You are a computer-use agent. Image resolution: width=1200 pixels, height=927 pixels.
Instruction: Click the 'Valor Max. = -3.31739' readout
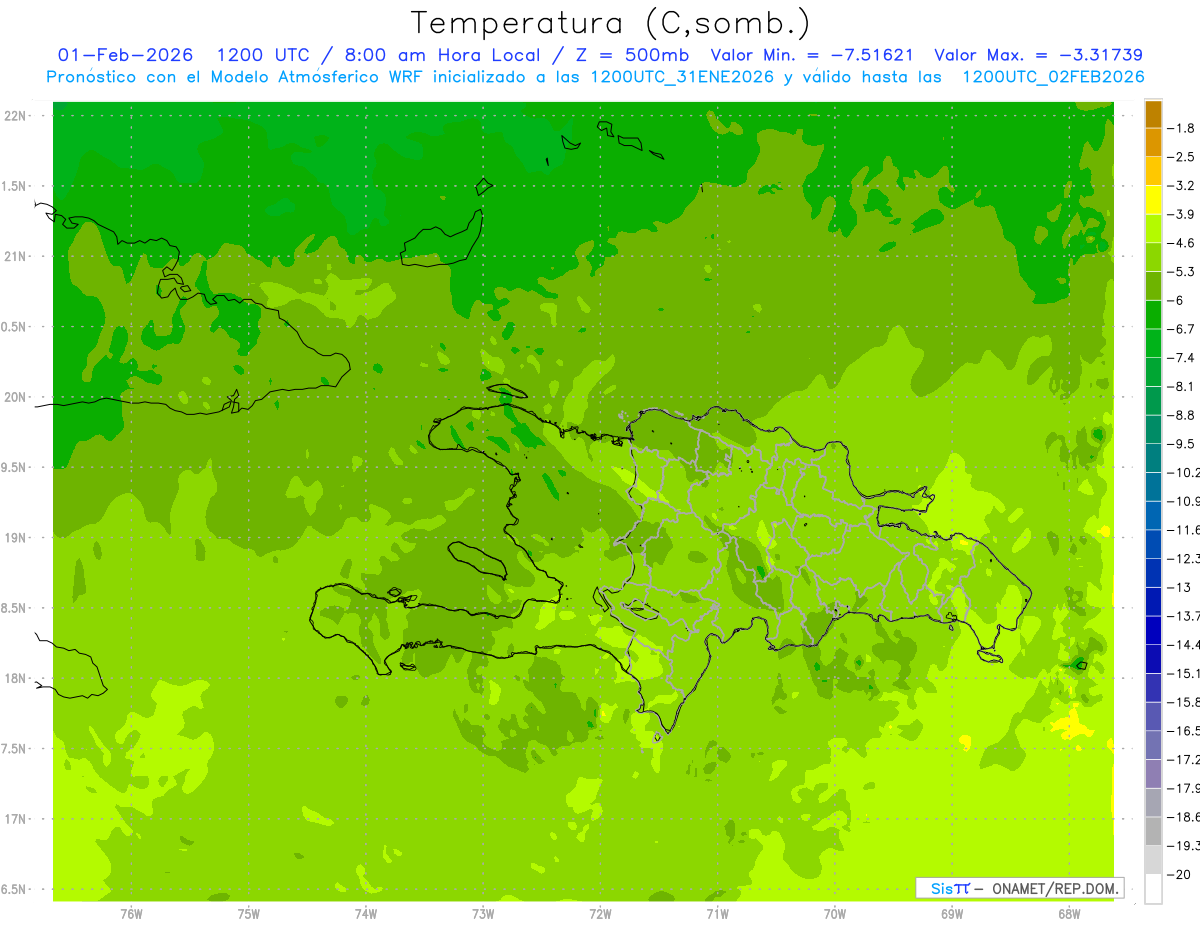point(1038,55)
